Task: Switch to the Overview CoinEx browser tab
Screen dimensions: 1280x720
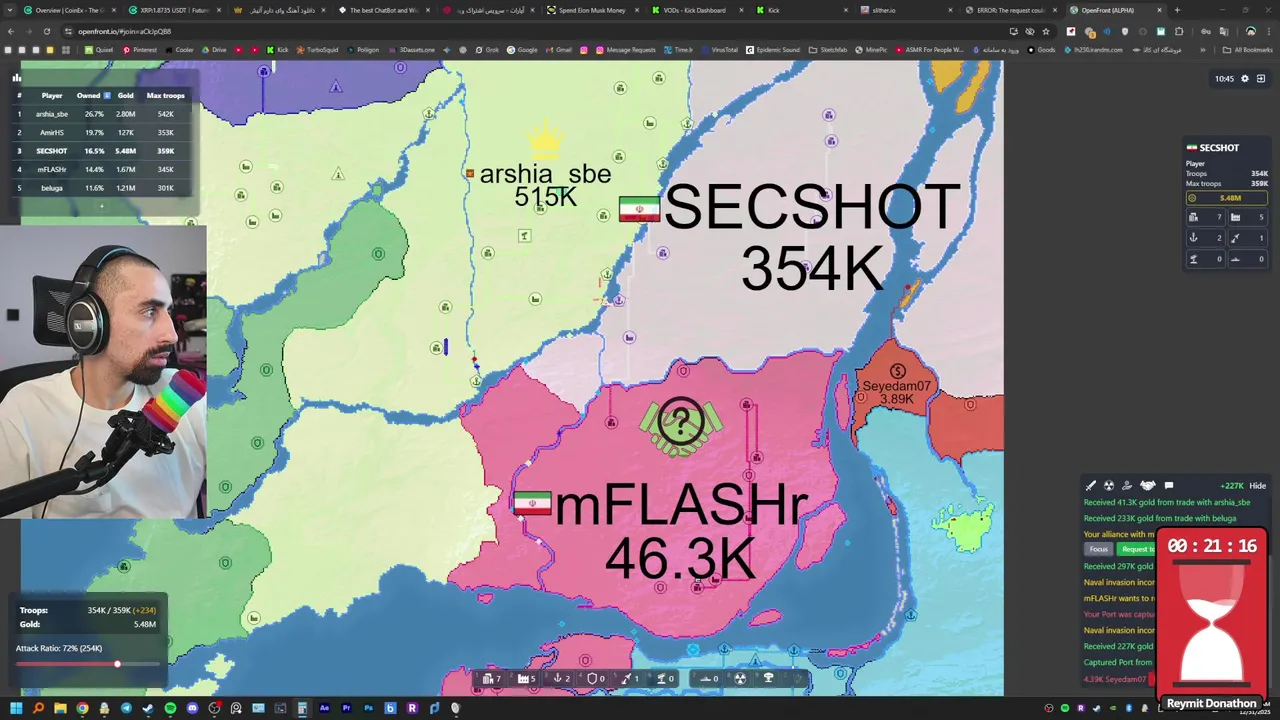Action: click(x=70, y=10)
